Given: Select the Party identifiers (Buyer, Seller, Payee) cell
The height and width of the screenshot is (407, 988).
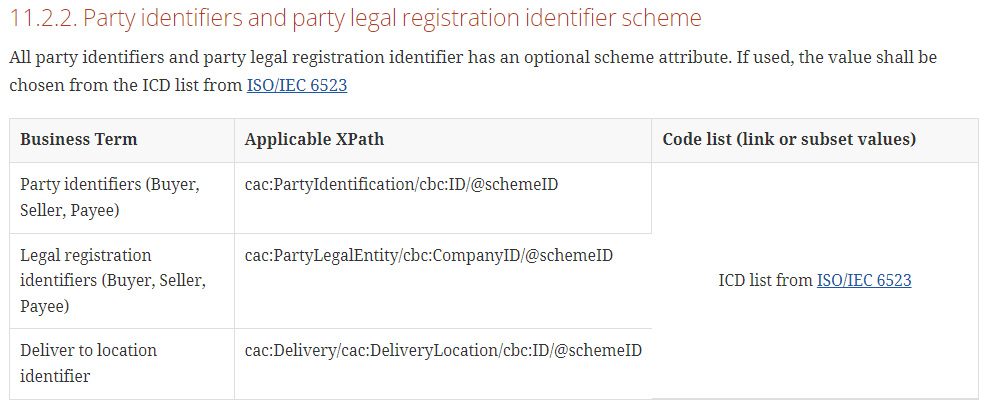Looking at the screenshot, I should [x=122, y=198].
